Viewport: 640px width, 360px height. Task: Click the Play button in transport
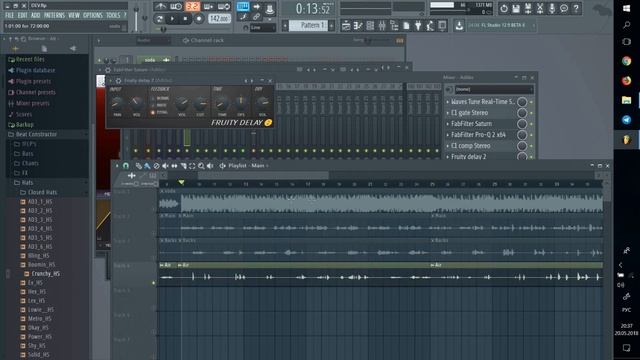click(x=172, y=19)
